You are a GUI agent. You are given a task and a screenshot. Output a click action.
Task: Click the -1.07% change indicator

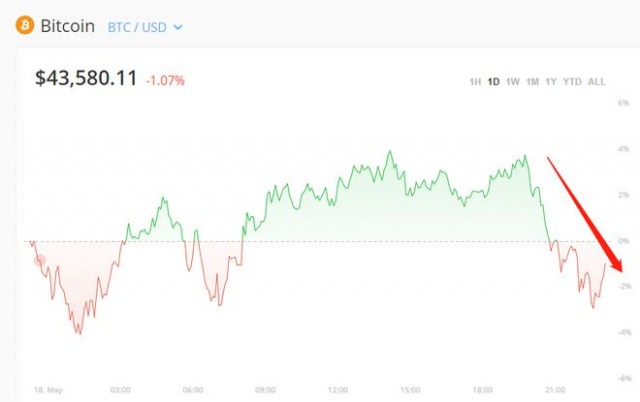[x=165, y=80]
